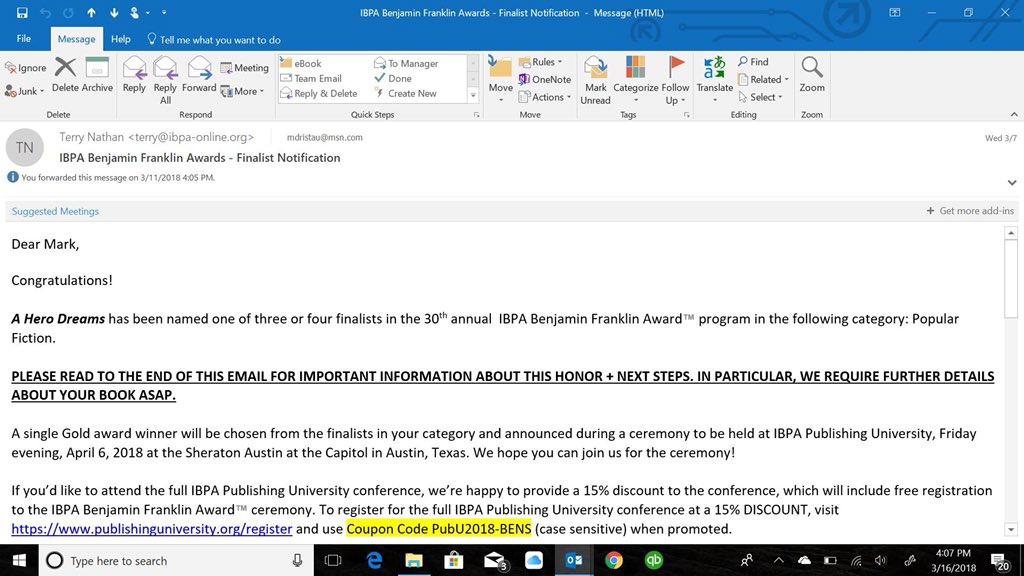Open the Action Center notifications

1000,560
